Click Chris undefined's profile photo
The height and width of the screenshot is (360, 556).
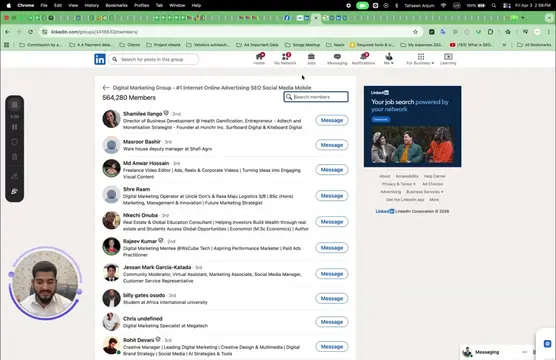[x=111, y=322]
